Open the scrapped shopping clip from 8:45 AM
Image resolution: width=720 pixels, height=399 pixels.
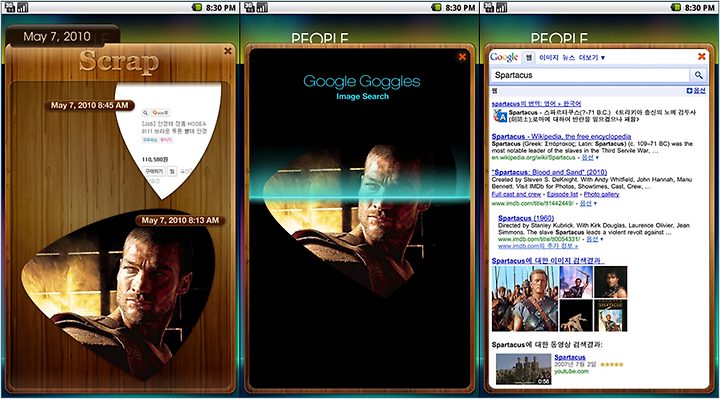(168, 140)
